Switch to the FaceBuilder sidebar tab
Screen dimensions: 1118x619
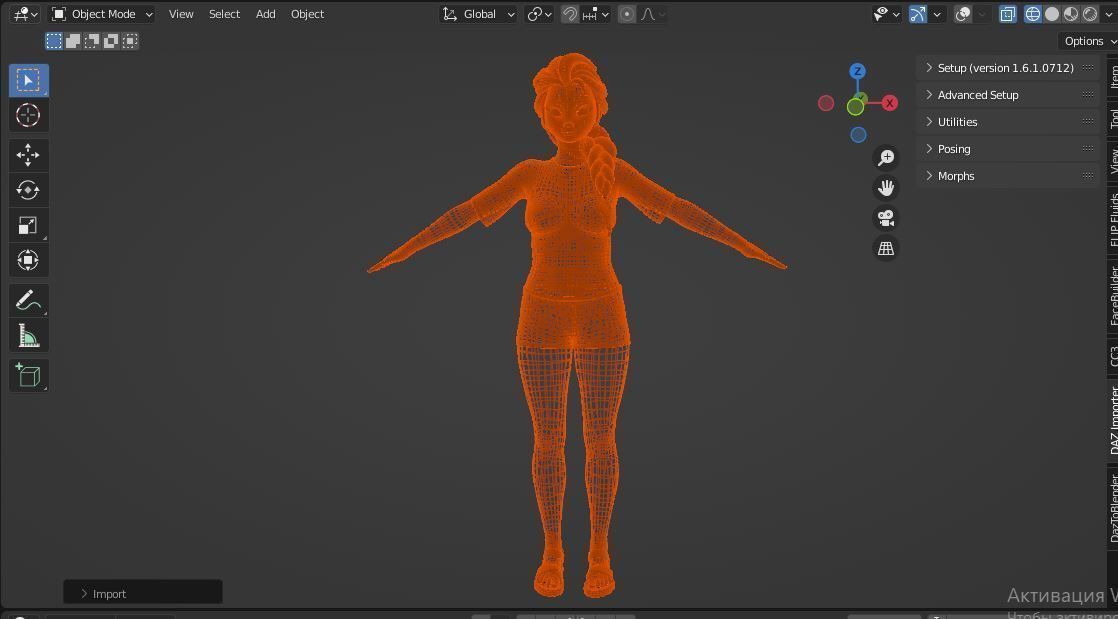tap(1113, 295)
